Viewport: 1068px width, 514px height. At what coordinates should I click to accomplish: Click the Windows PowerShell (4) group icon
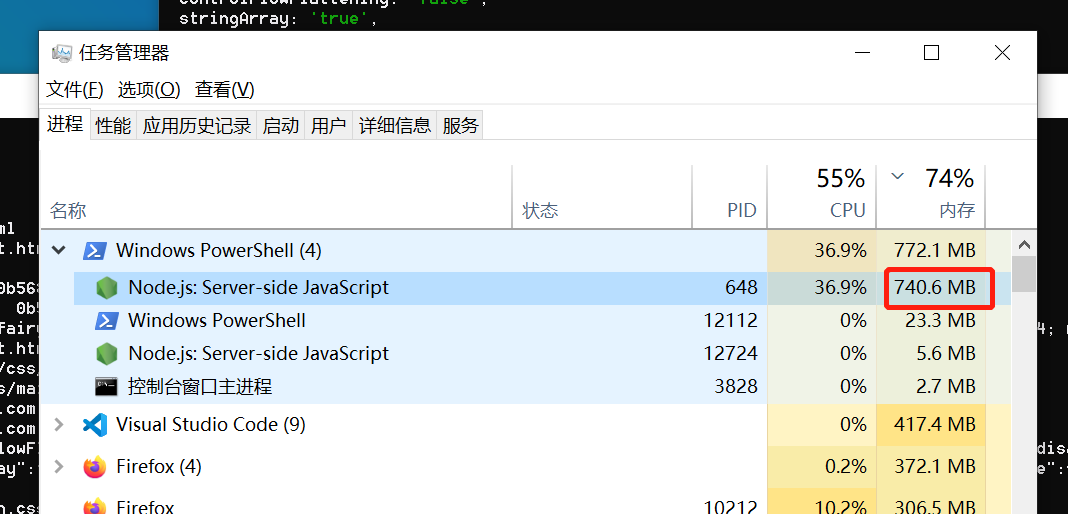94,251
